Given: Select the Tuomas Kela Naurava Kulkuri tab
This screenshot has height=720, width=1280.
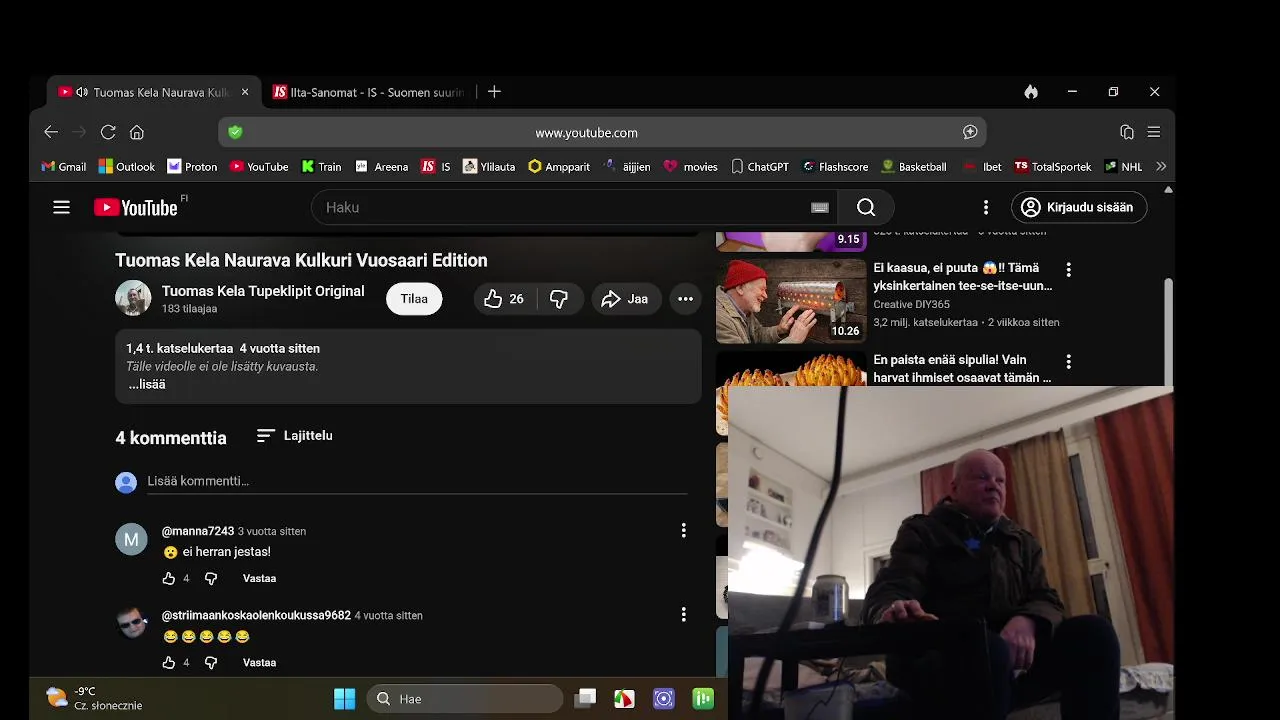Looking at the screenshot, I should point(154,92).
